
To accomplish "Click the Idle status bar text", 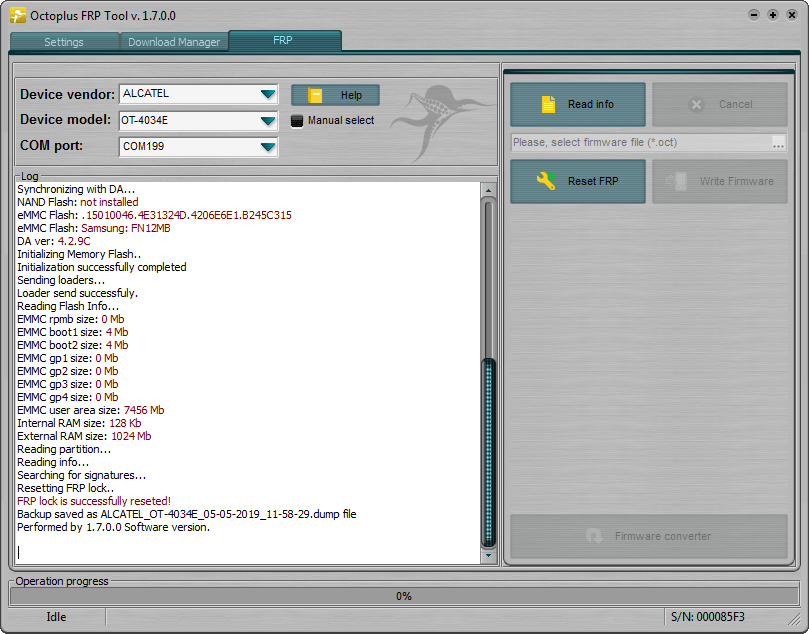I will click(56, 617).
